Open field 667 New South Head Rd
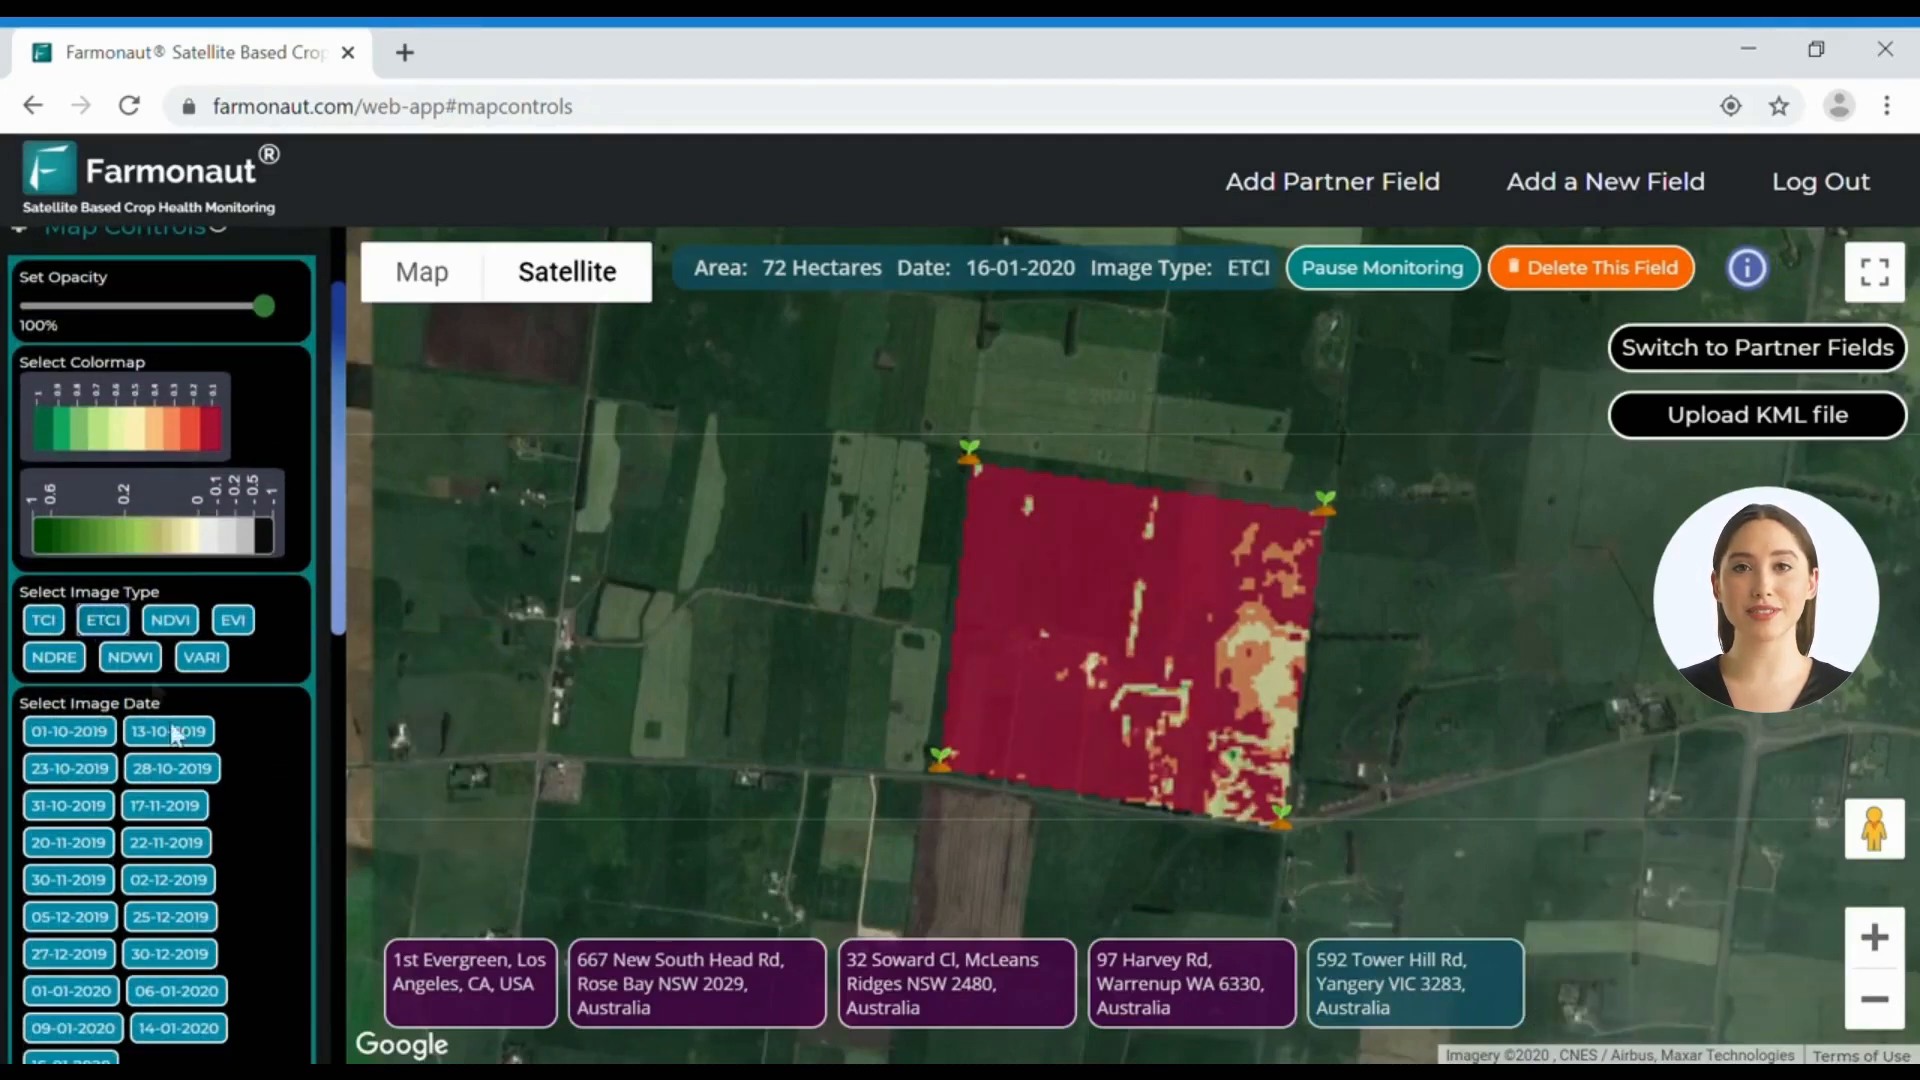1920x1080 pixels. 697,983
